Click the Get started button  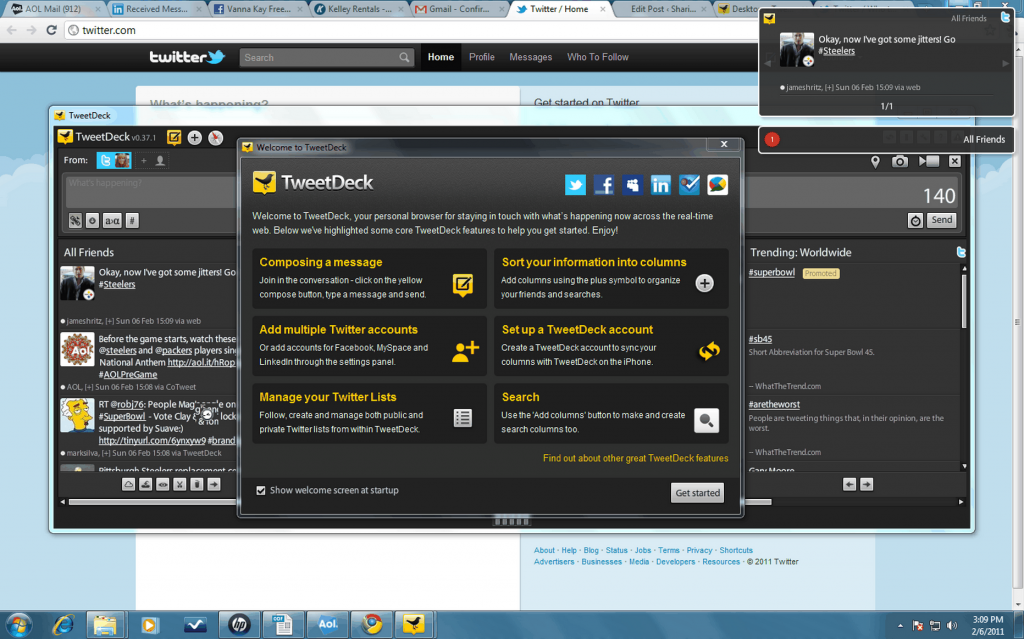(x=697, y=493)
